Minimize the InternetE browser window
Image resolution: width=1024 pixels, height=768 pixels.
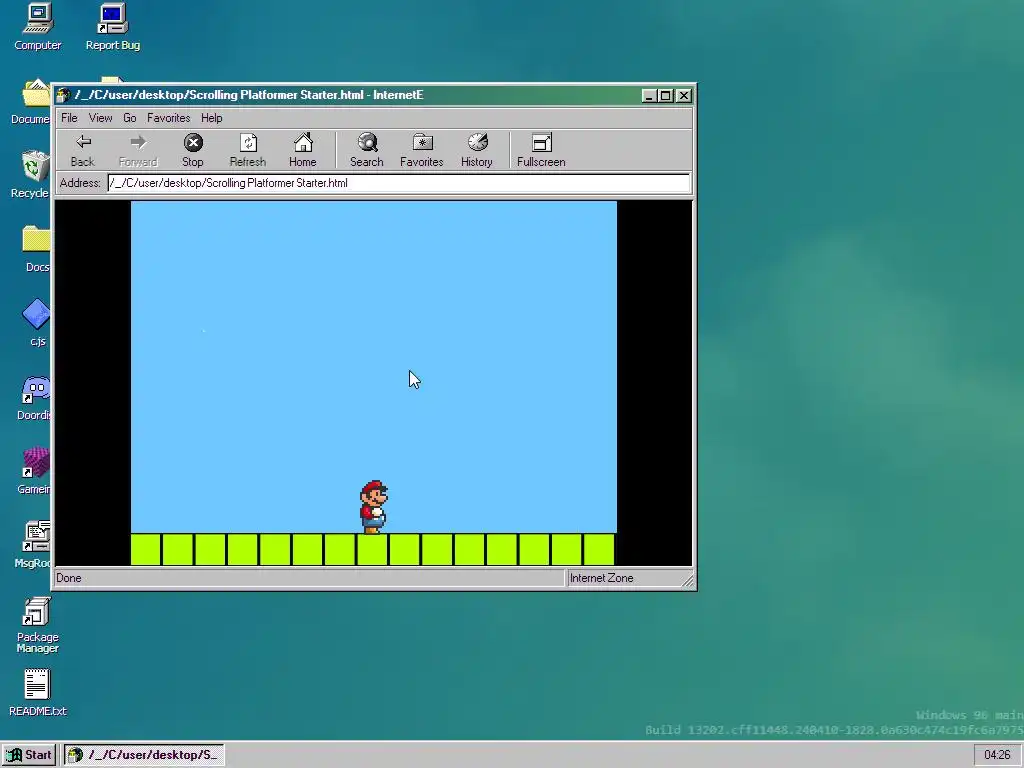648,96
